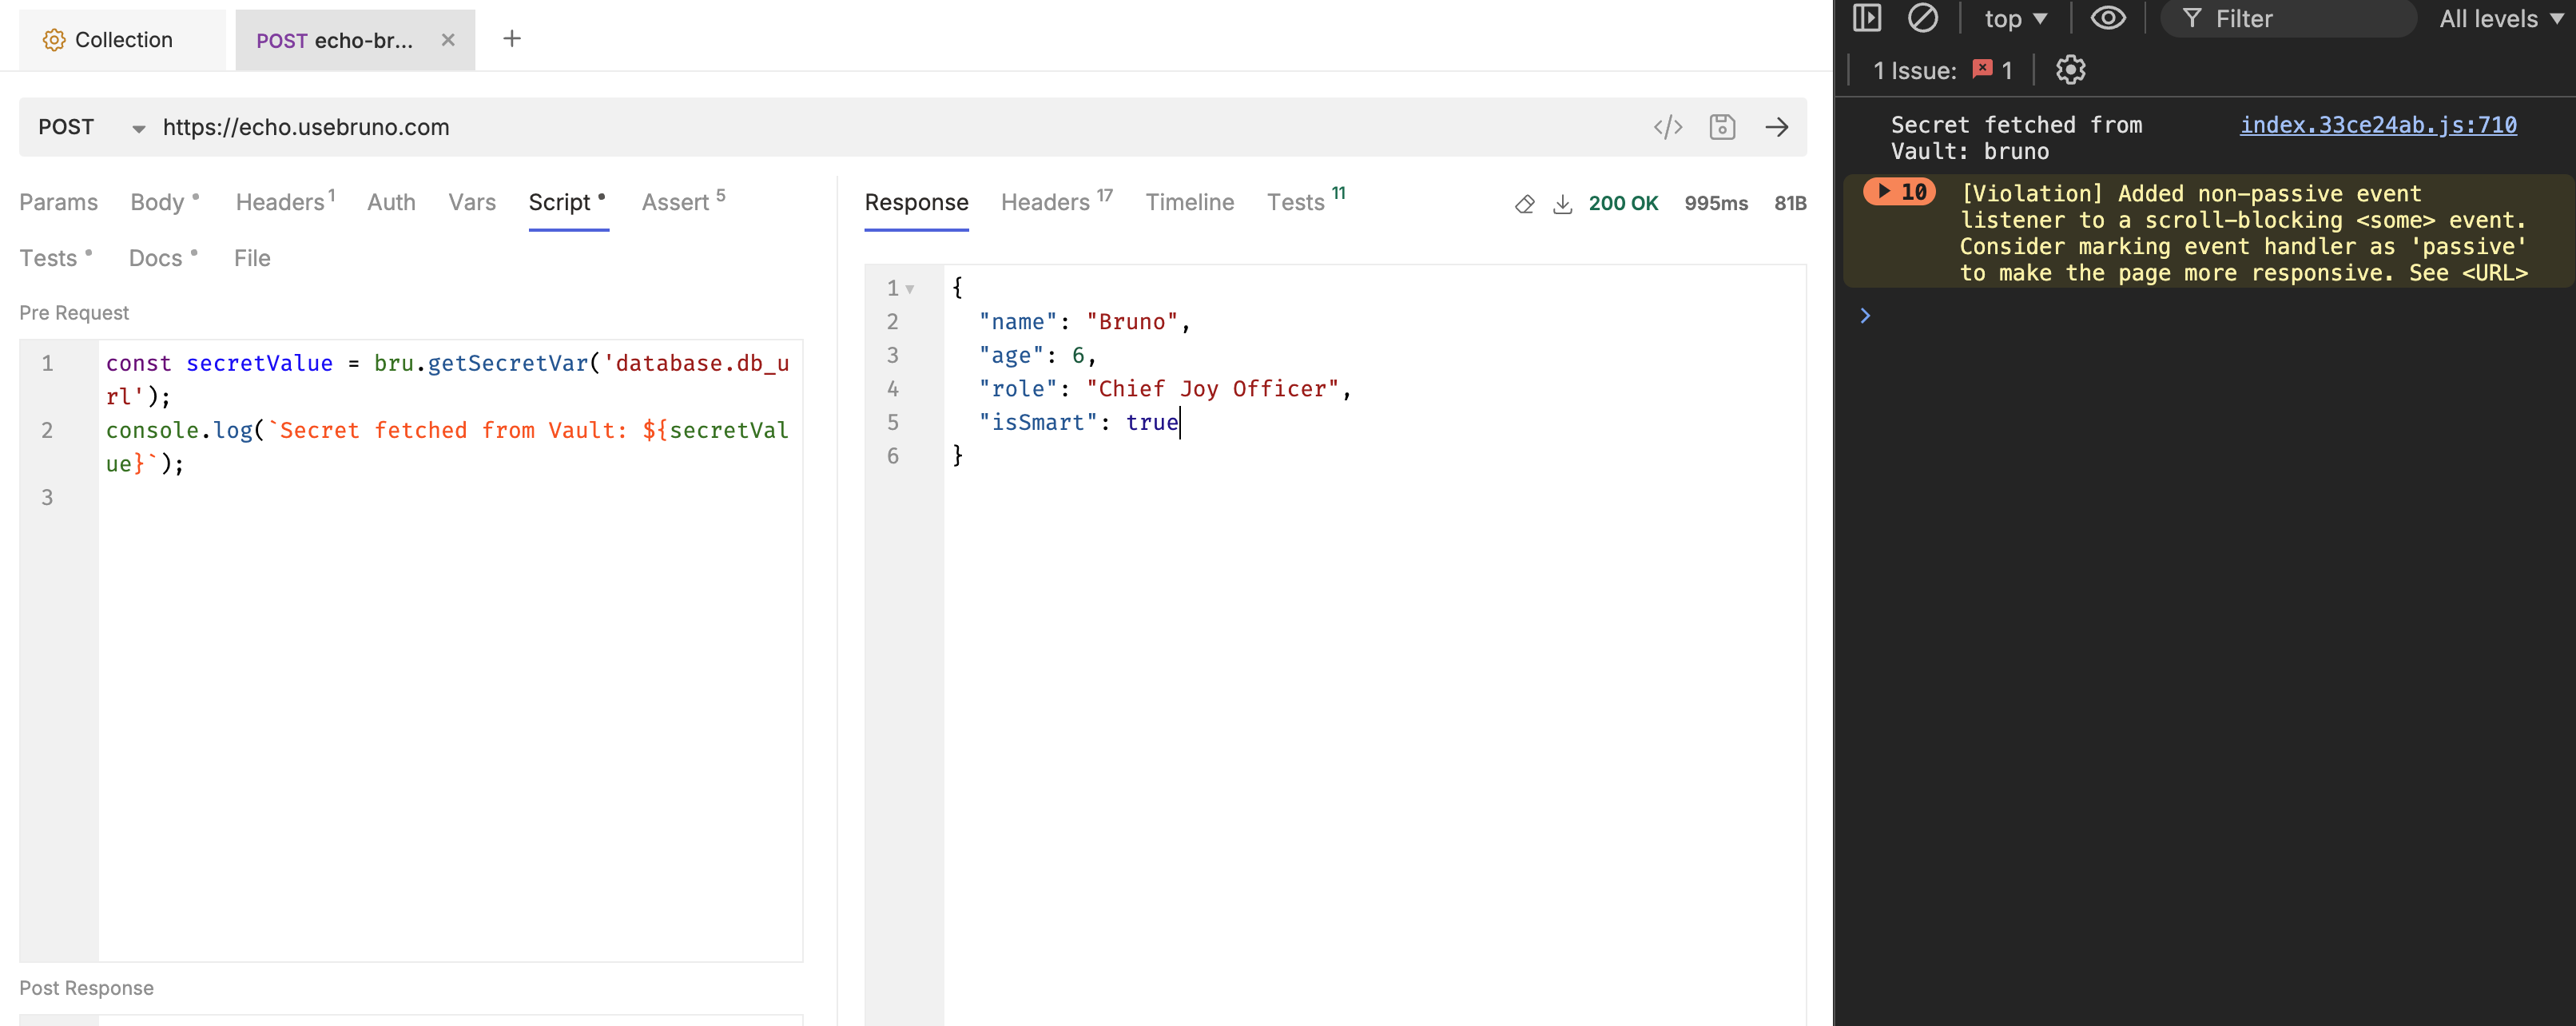This screenshot has height=1026, width=2576.
Task: Open the Collection settings tab
Action: (x=122, y=40)
